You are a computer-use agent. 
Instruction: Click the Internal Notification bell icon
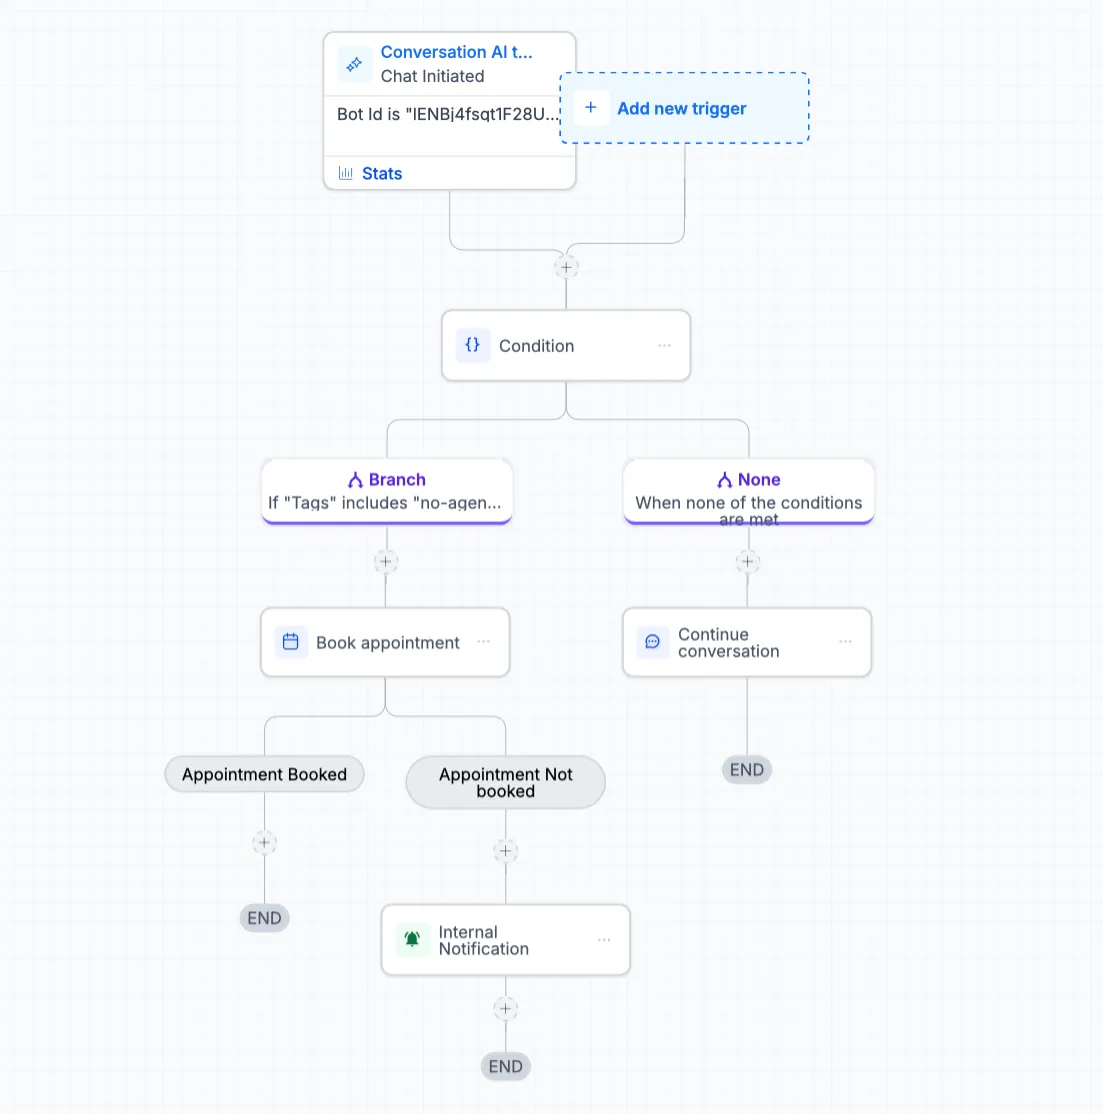coord(412,939)
